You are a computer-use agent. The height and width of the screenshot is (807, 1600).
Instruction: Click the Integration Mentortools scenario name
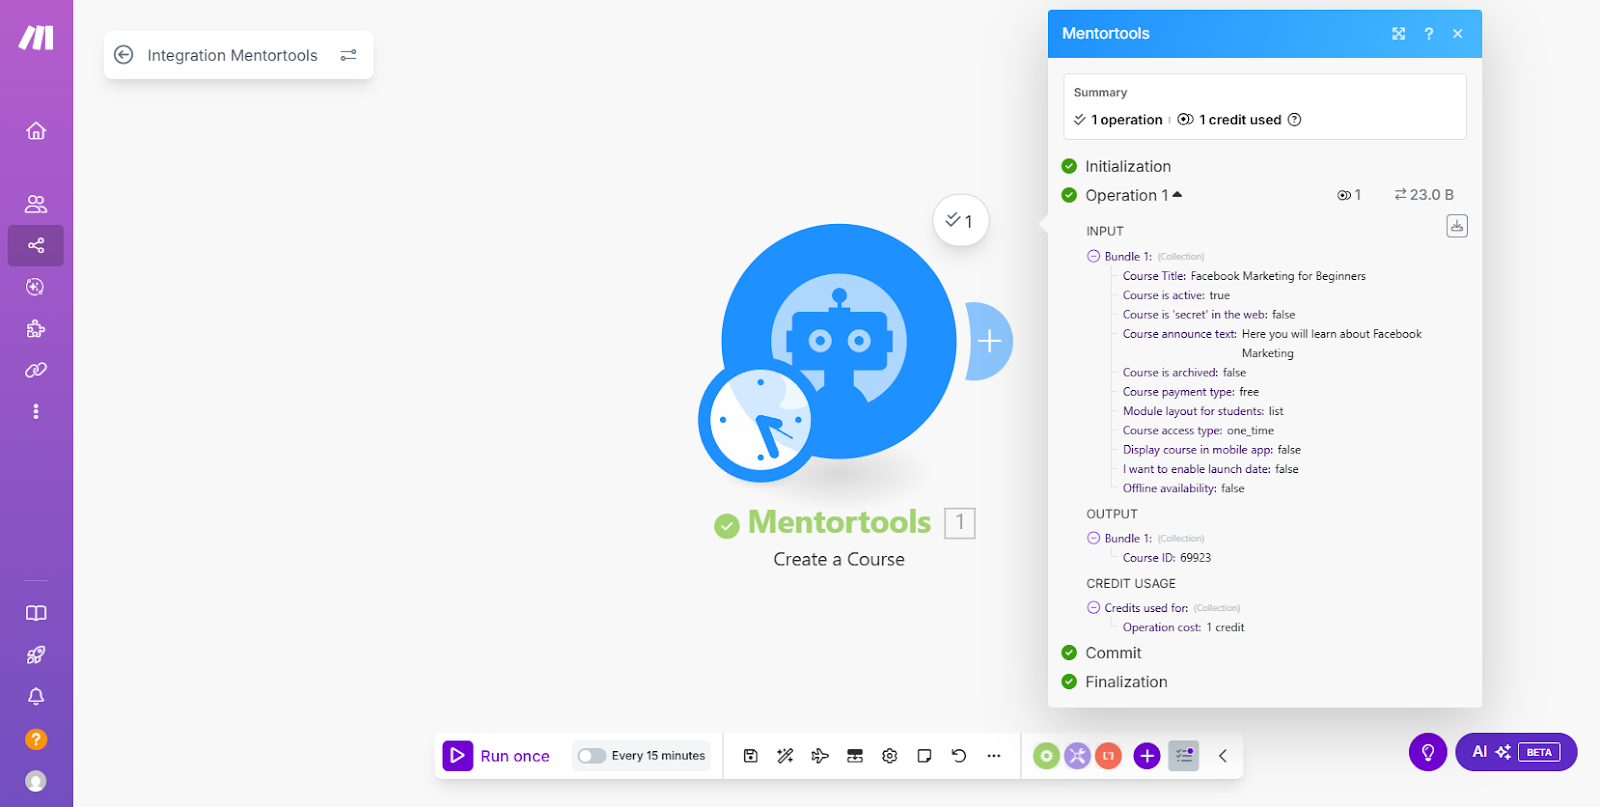pos(232,55)
